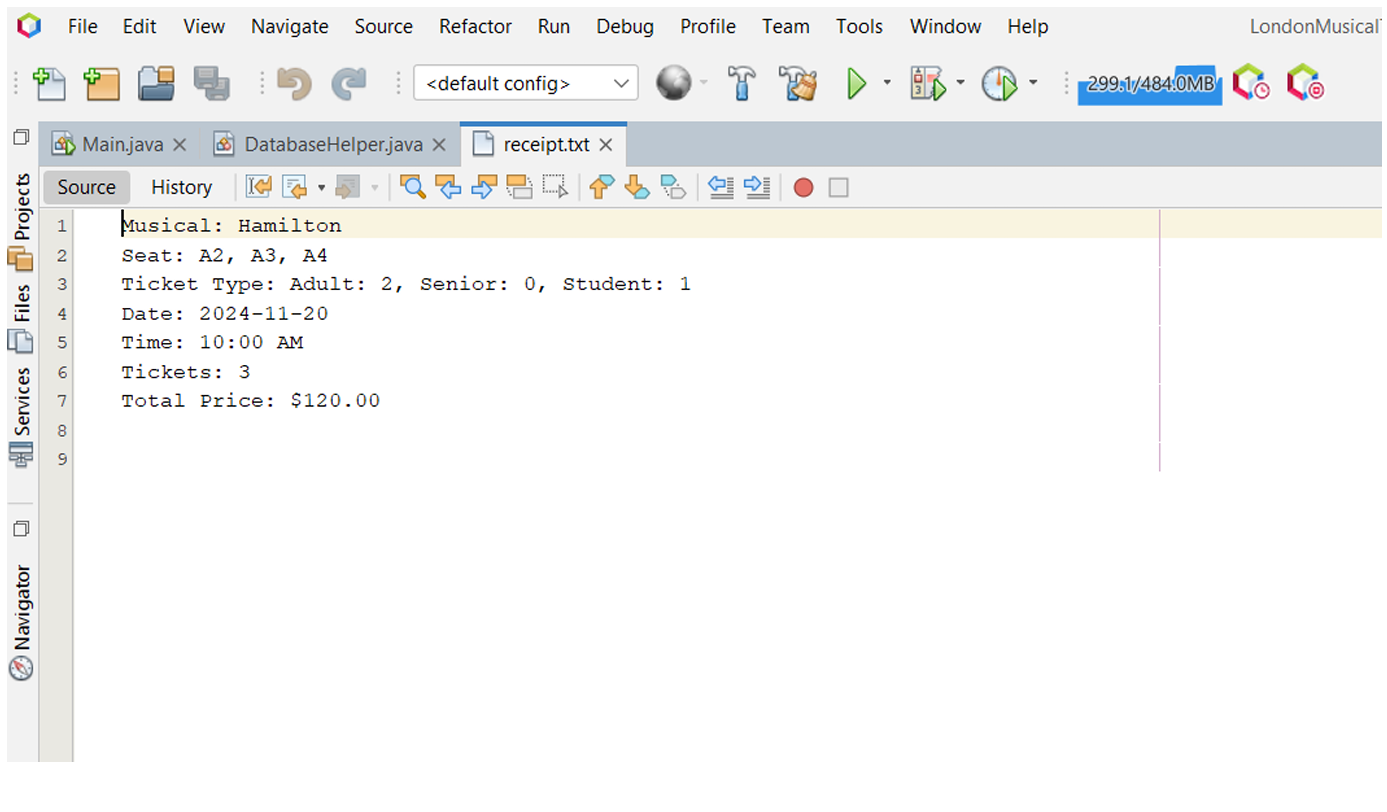Open the Refactor menu
This screenshot has height=812, width=1387.
click(x=475, y=26)
